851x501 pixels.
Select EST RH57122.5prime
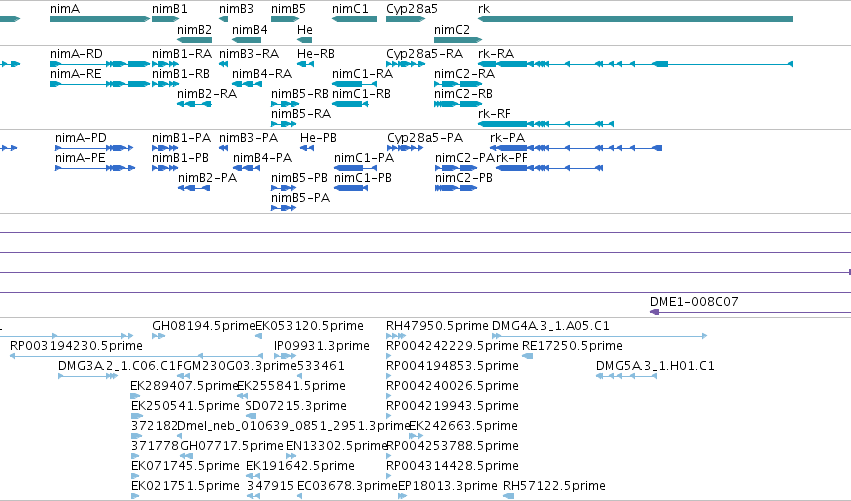pos(509,497)
